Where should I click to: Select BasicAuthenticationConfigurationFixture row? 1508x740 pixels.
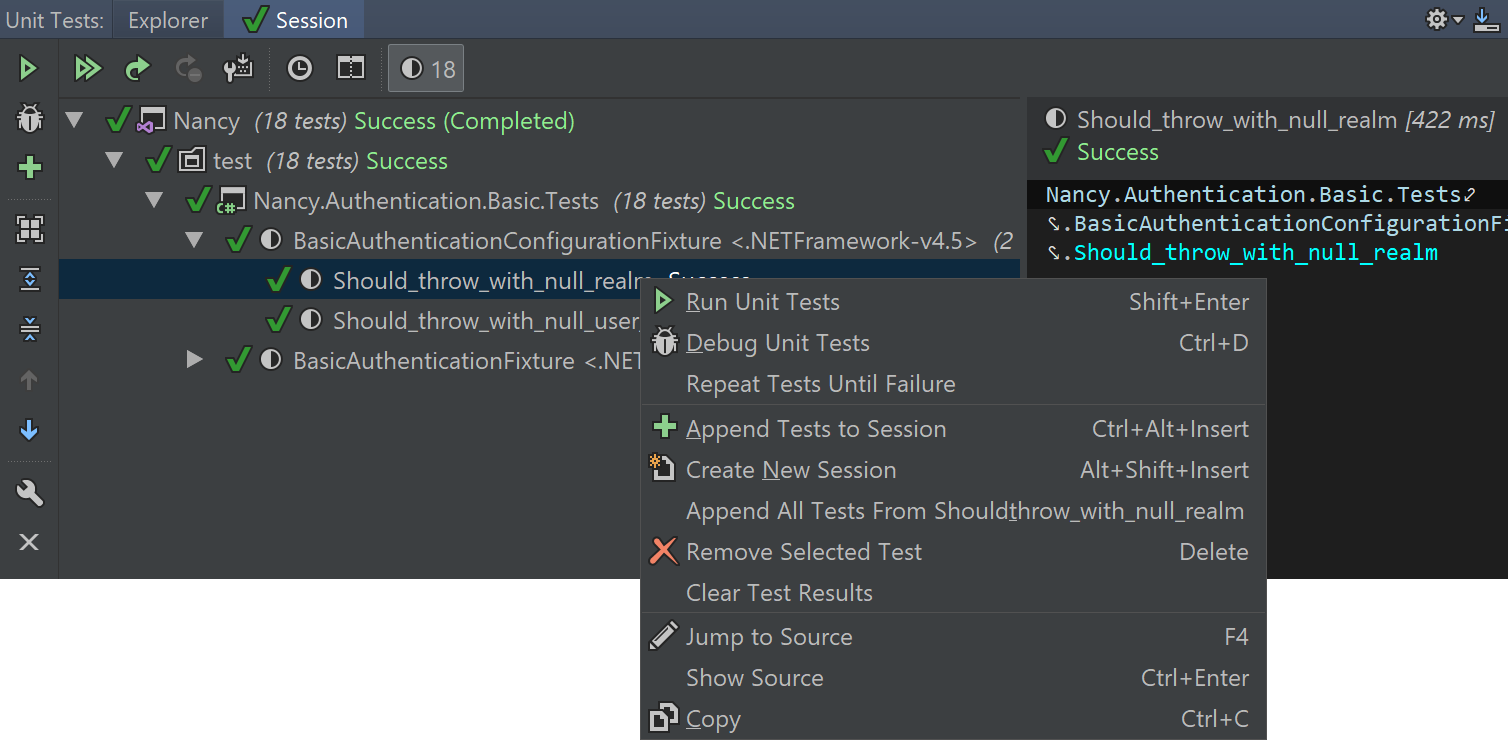pos(540,241)
